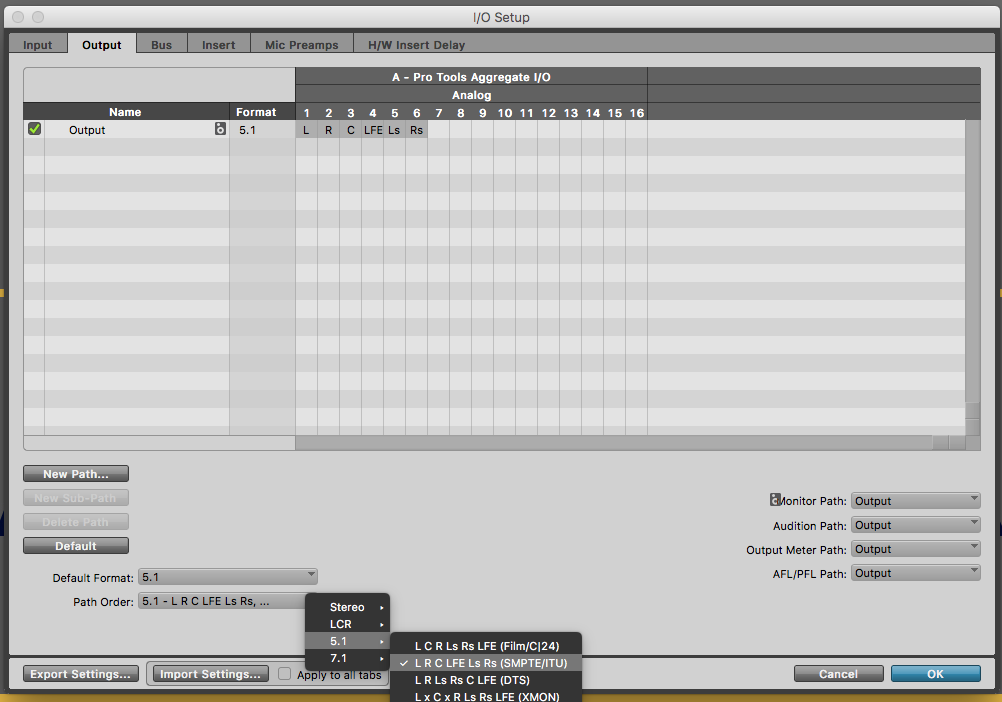This screenshot has width=1002, height=702.
Task: Pick Stereo in the Path Order menu
Action: tap(347, 607)
